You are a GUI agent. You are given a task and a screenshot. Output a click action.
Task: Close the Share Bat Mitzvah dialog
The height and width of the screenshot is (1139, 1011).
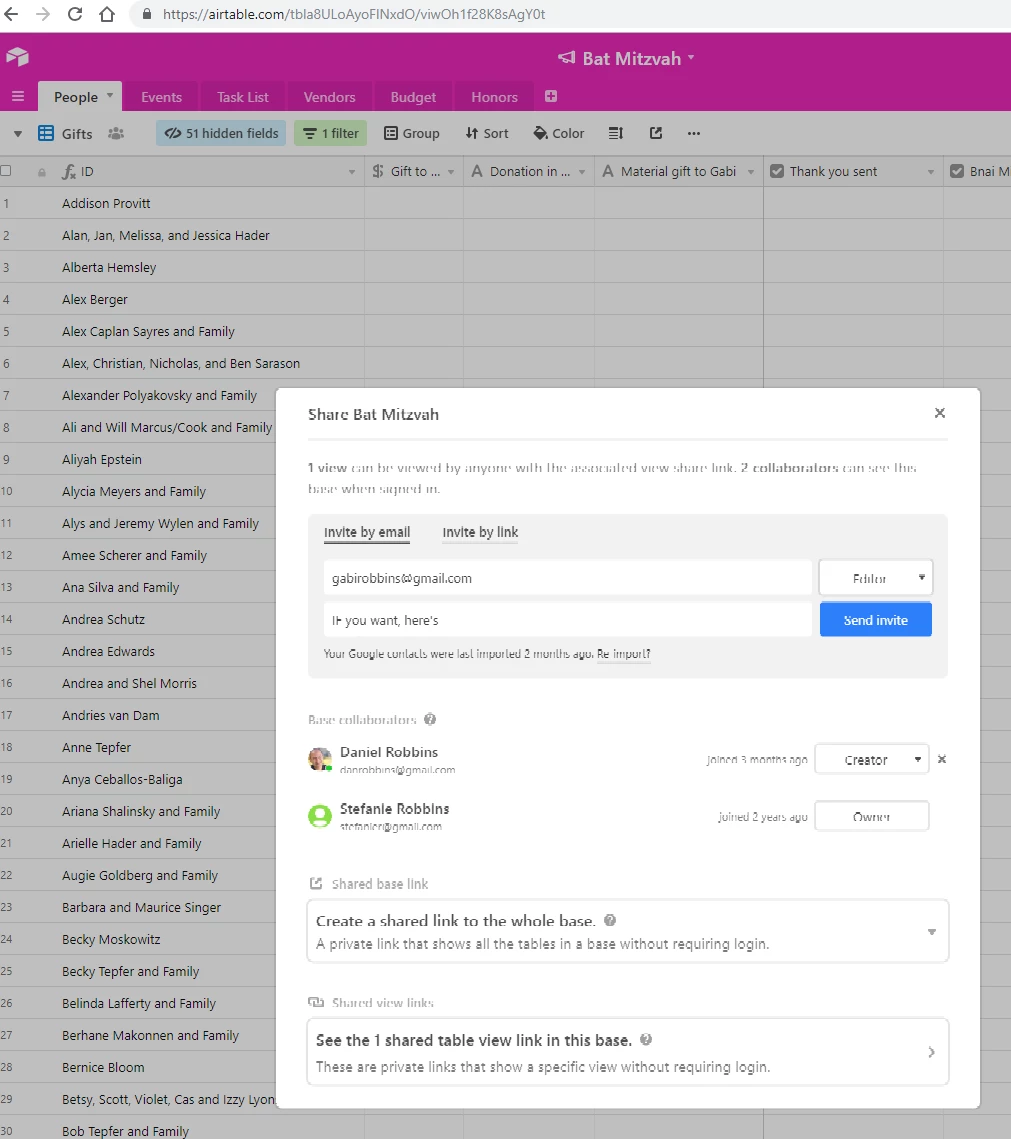point(940,413)
